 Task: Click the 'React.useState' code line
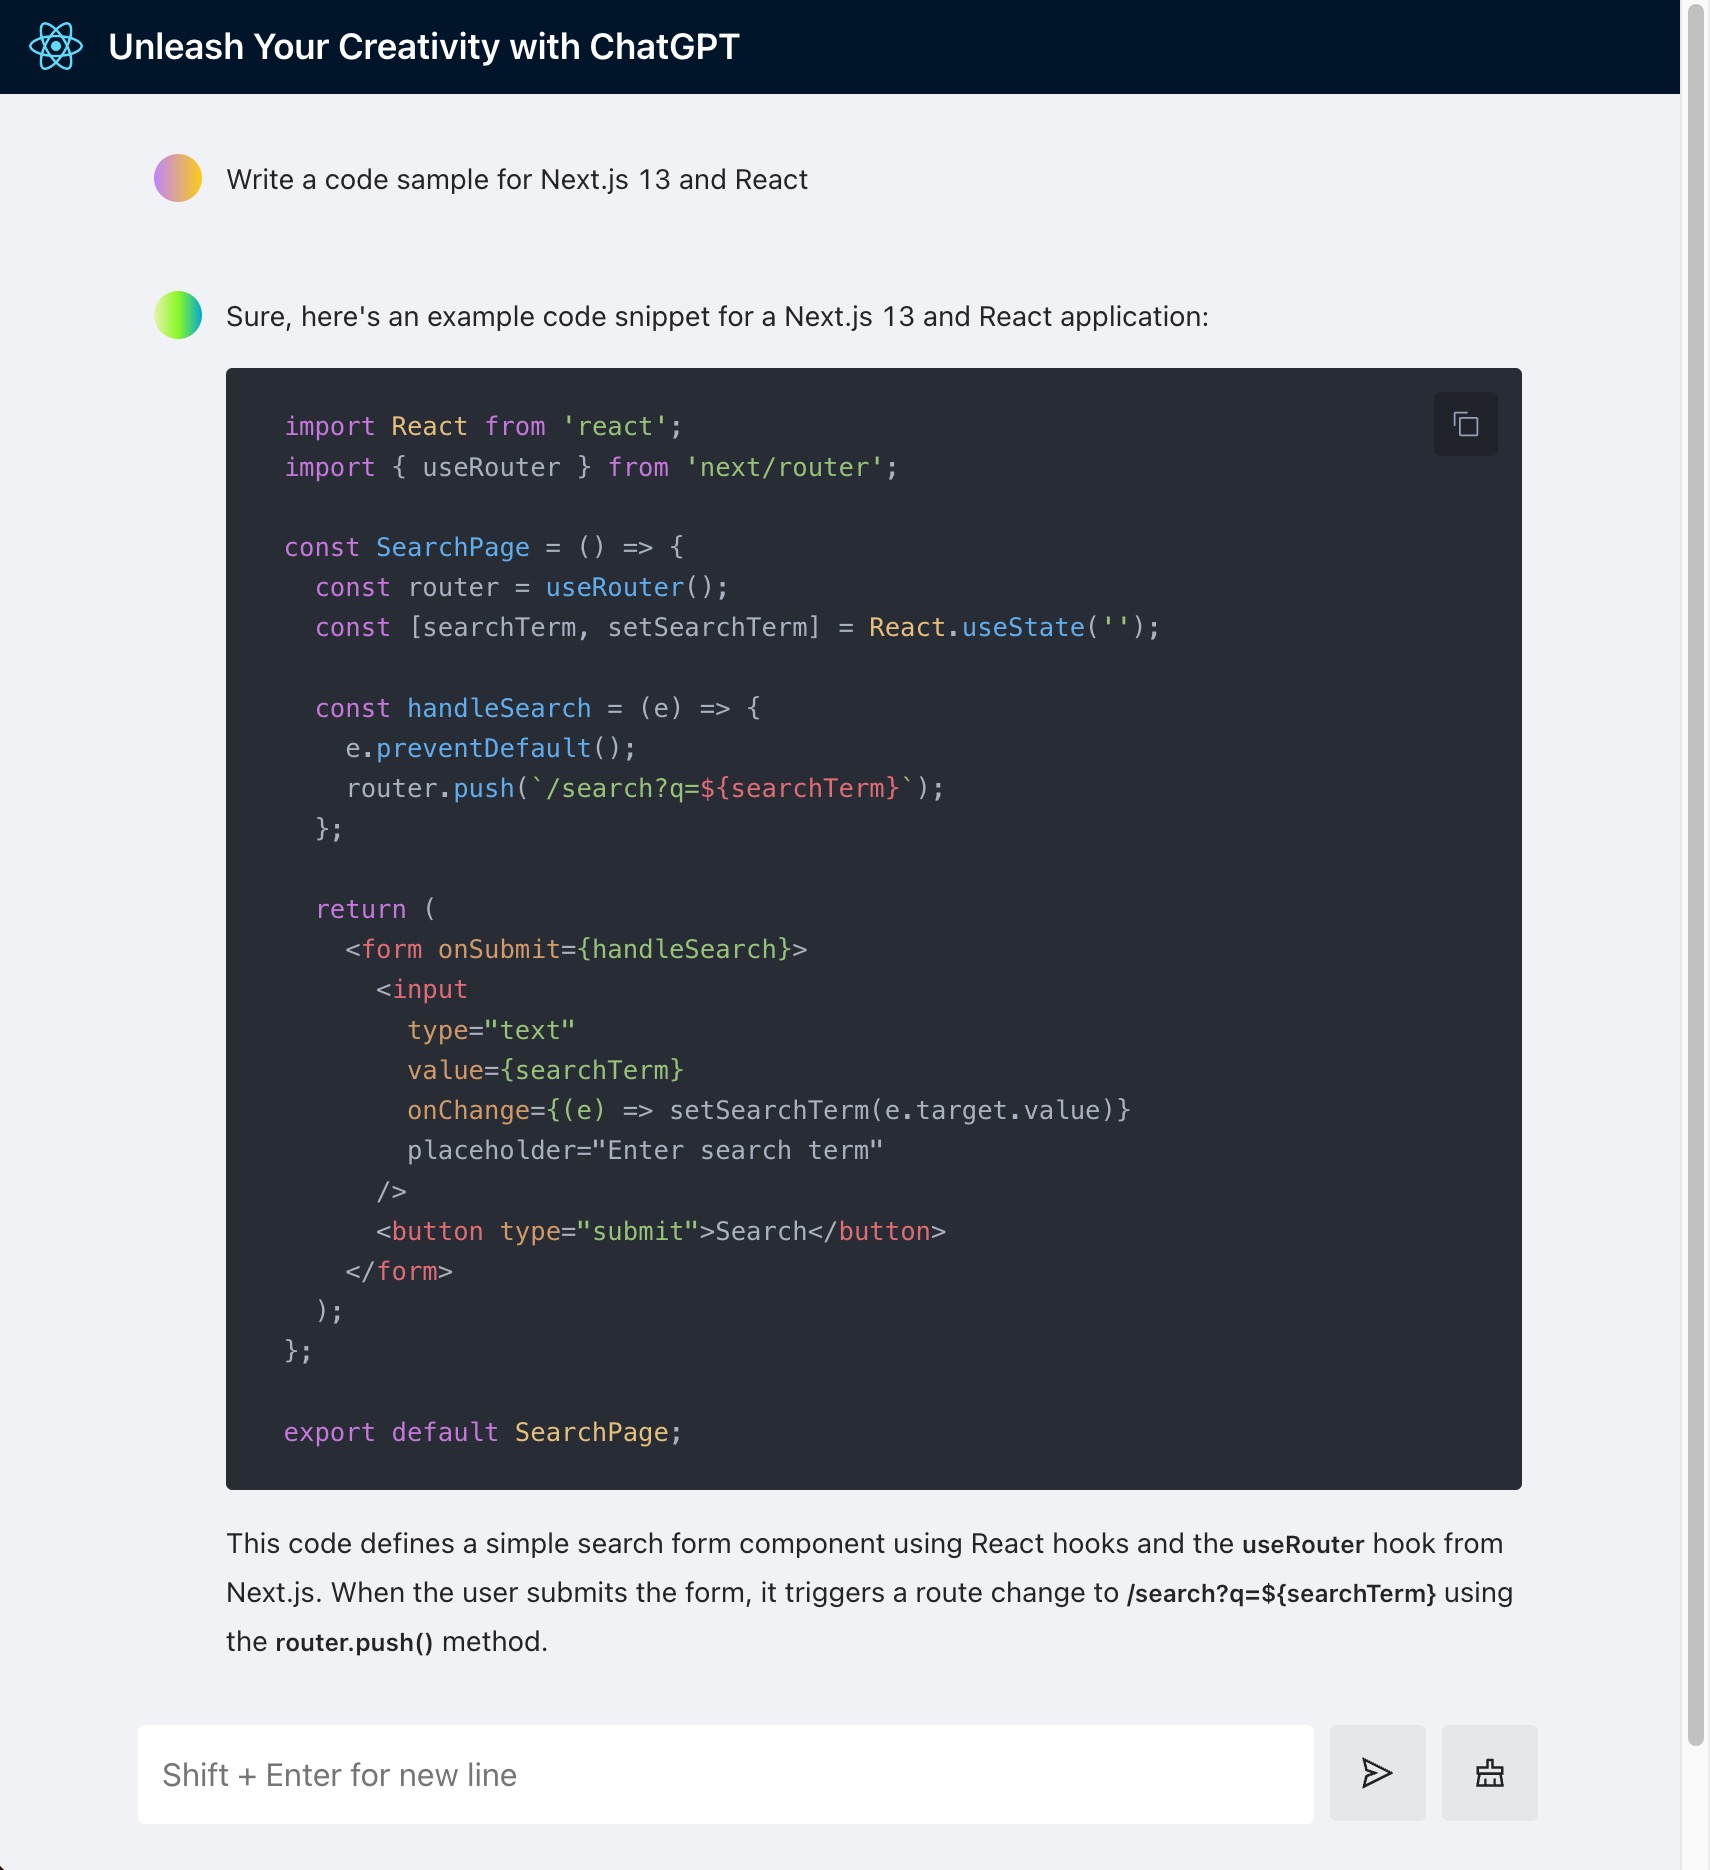tap(738, 627)
